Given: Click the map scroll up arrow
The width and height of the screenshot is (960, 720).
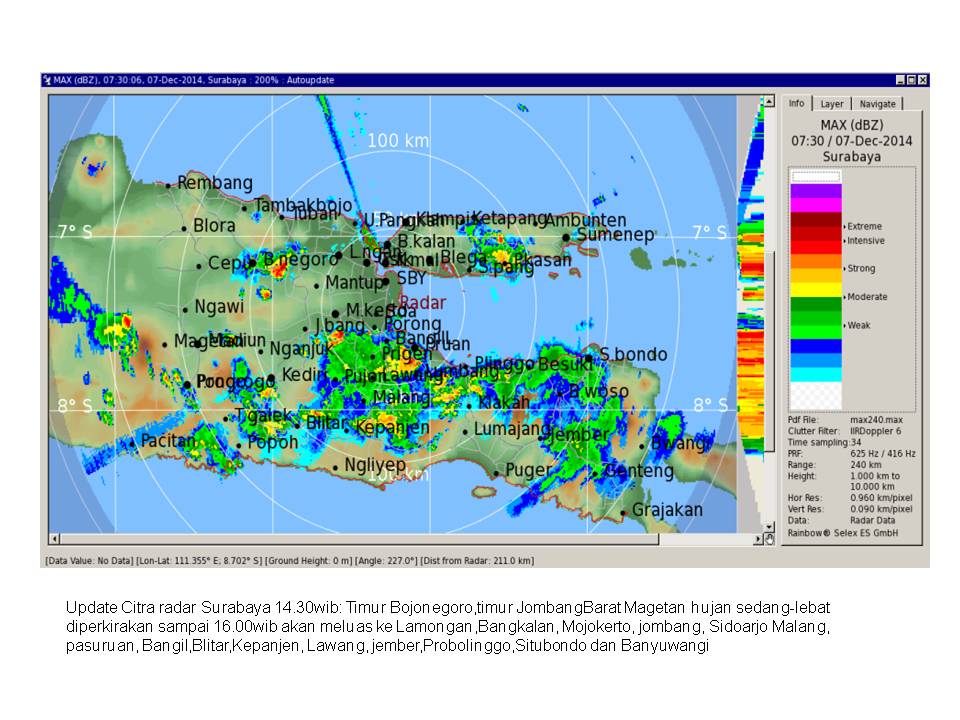Looking at the screenshot, I should coord(769,101).
